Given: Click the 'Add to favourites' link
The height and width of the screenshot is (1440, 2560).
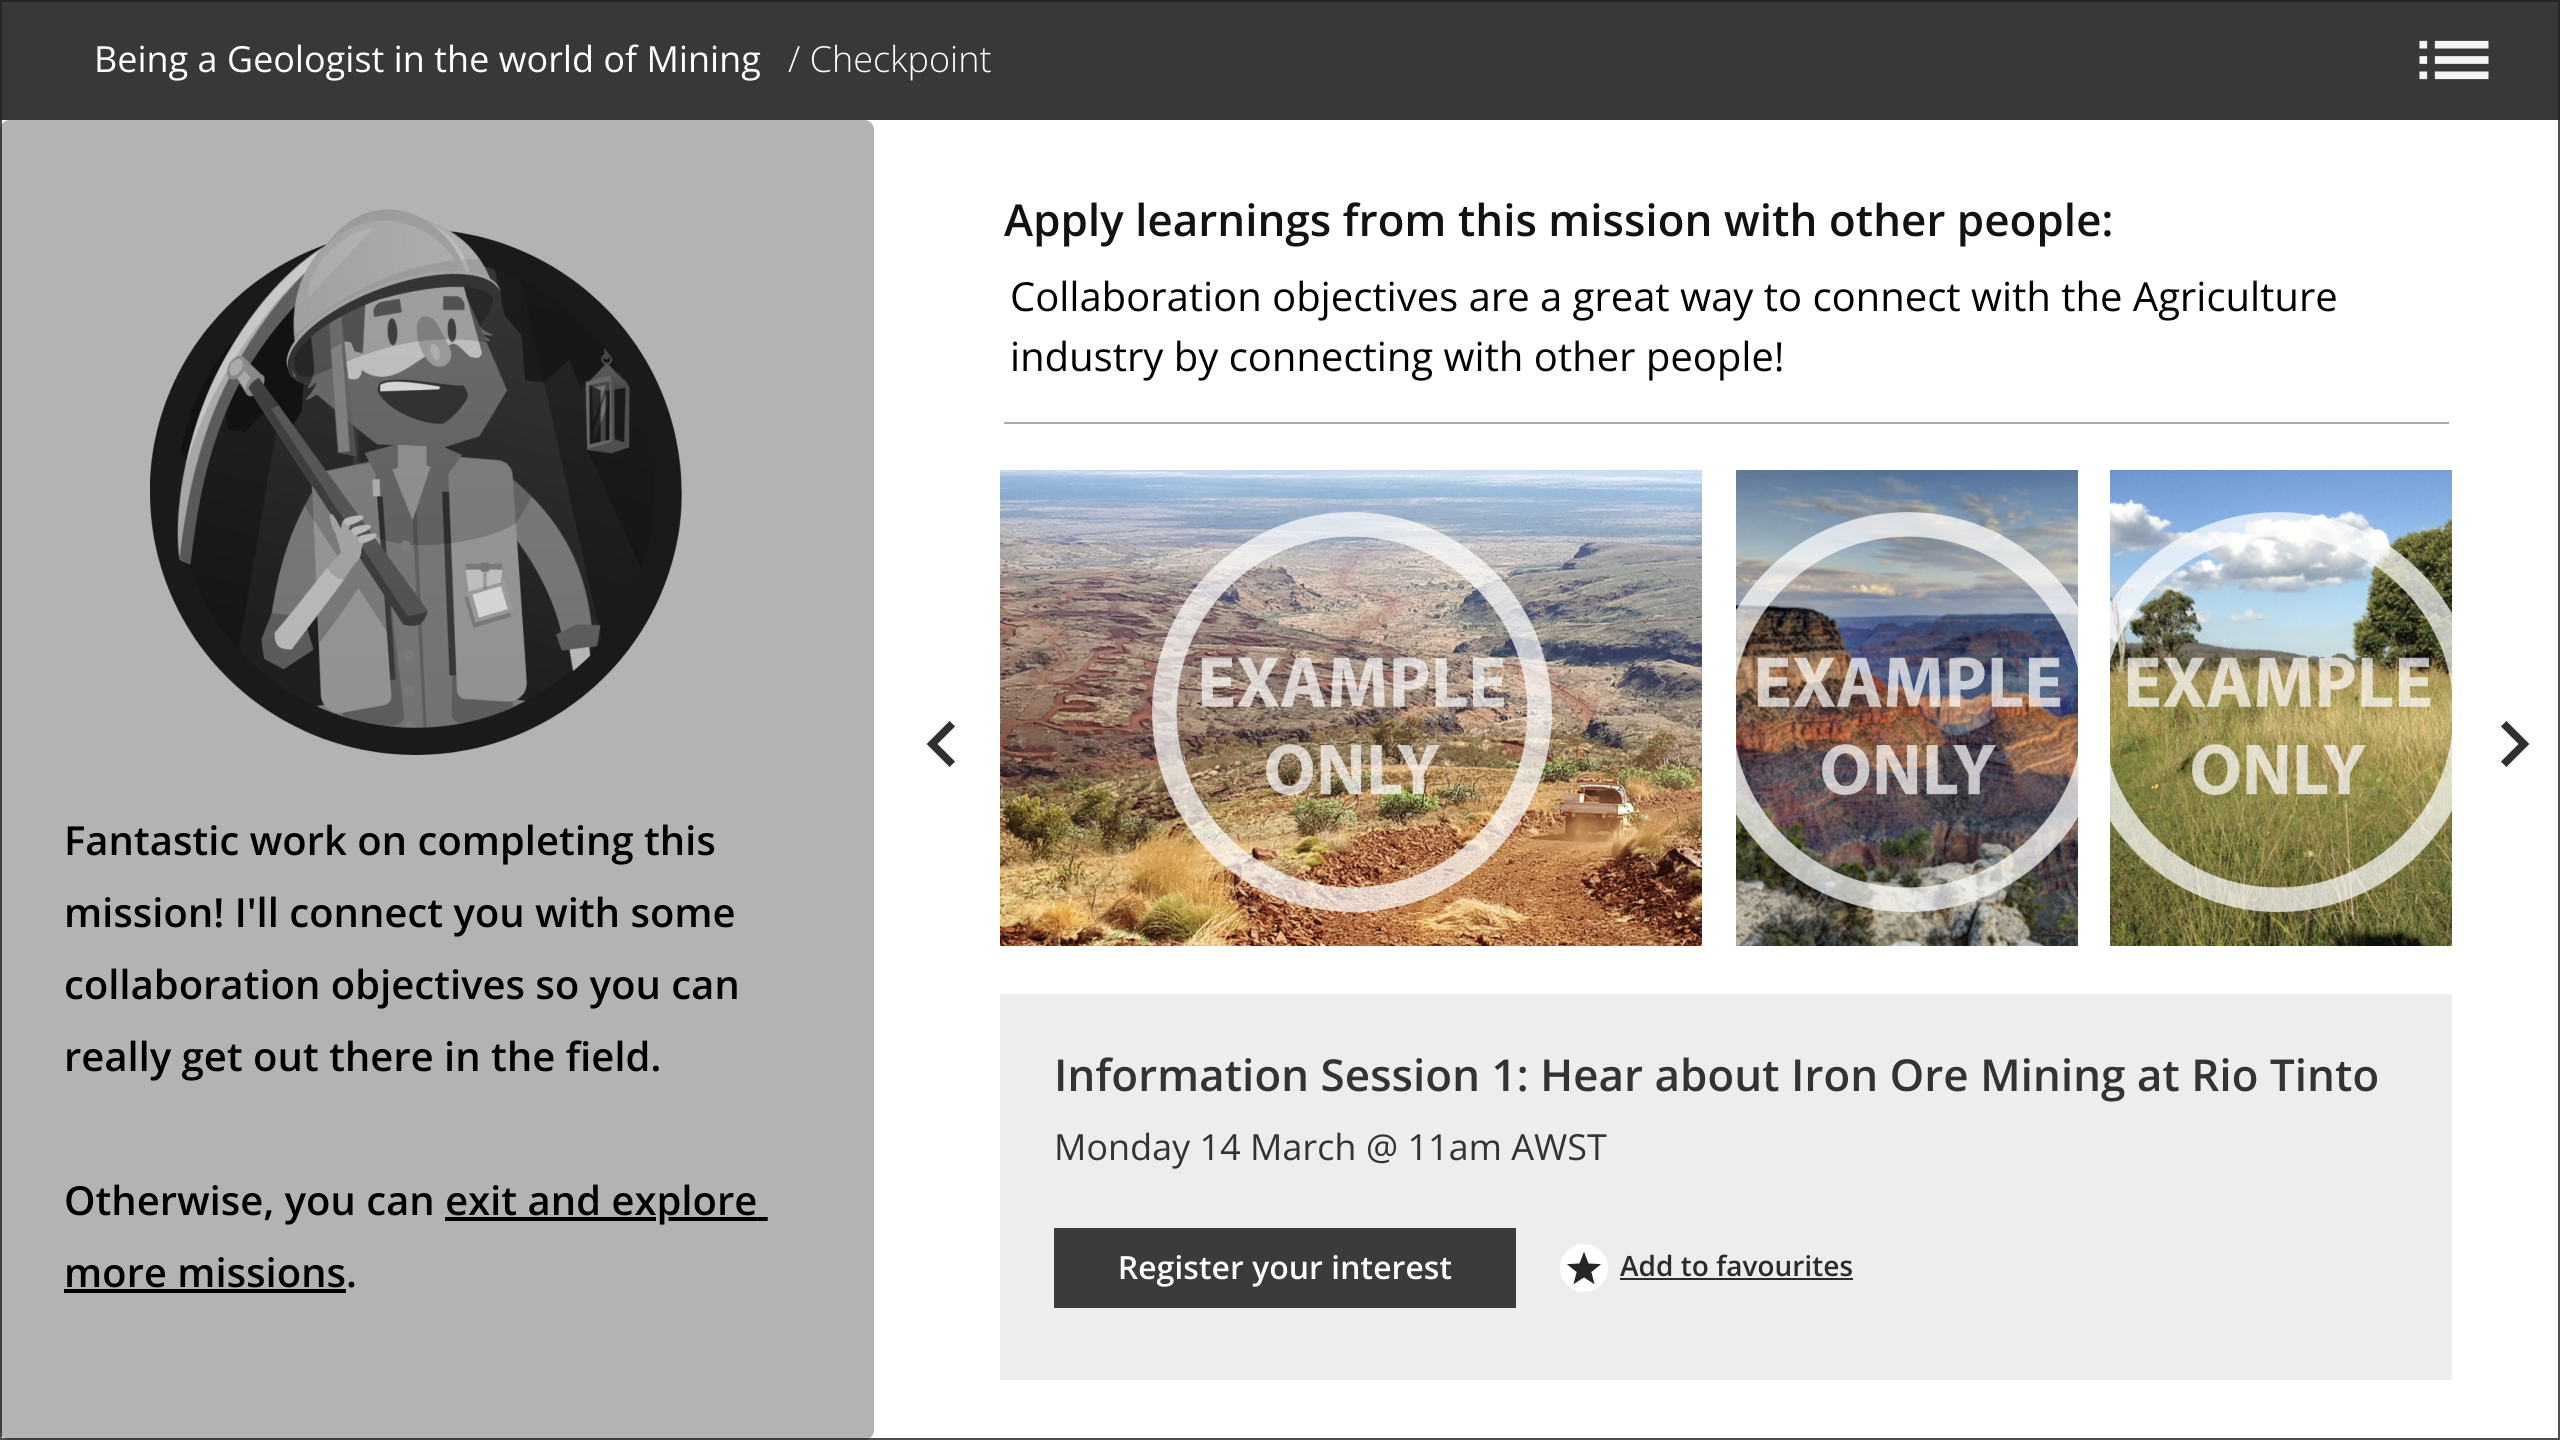Looking at the screenshot, I should [1736, 1266].
